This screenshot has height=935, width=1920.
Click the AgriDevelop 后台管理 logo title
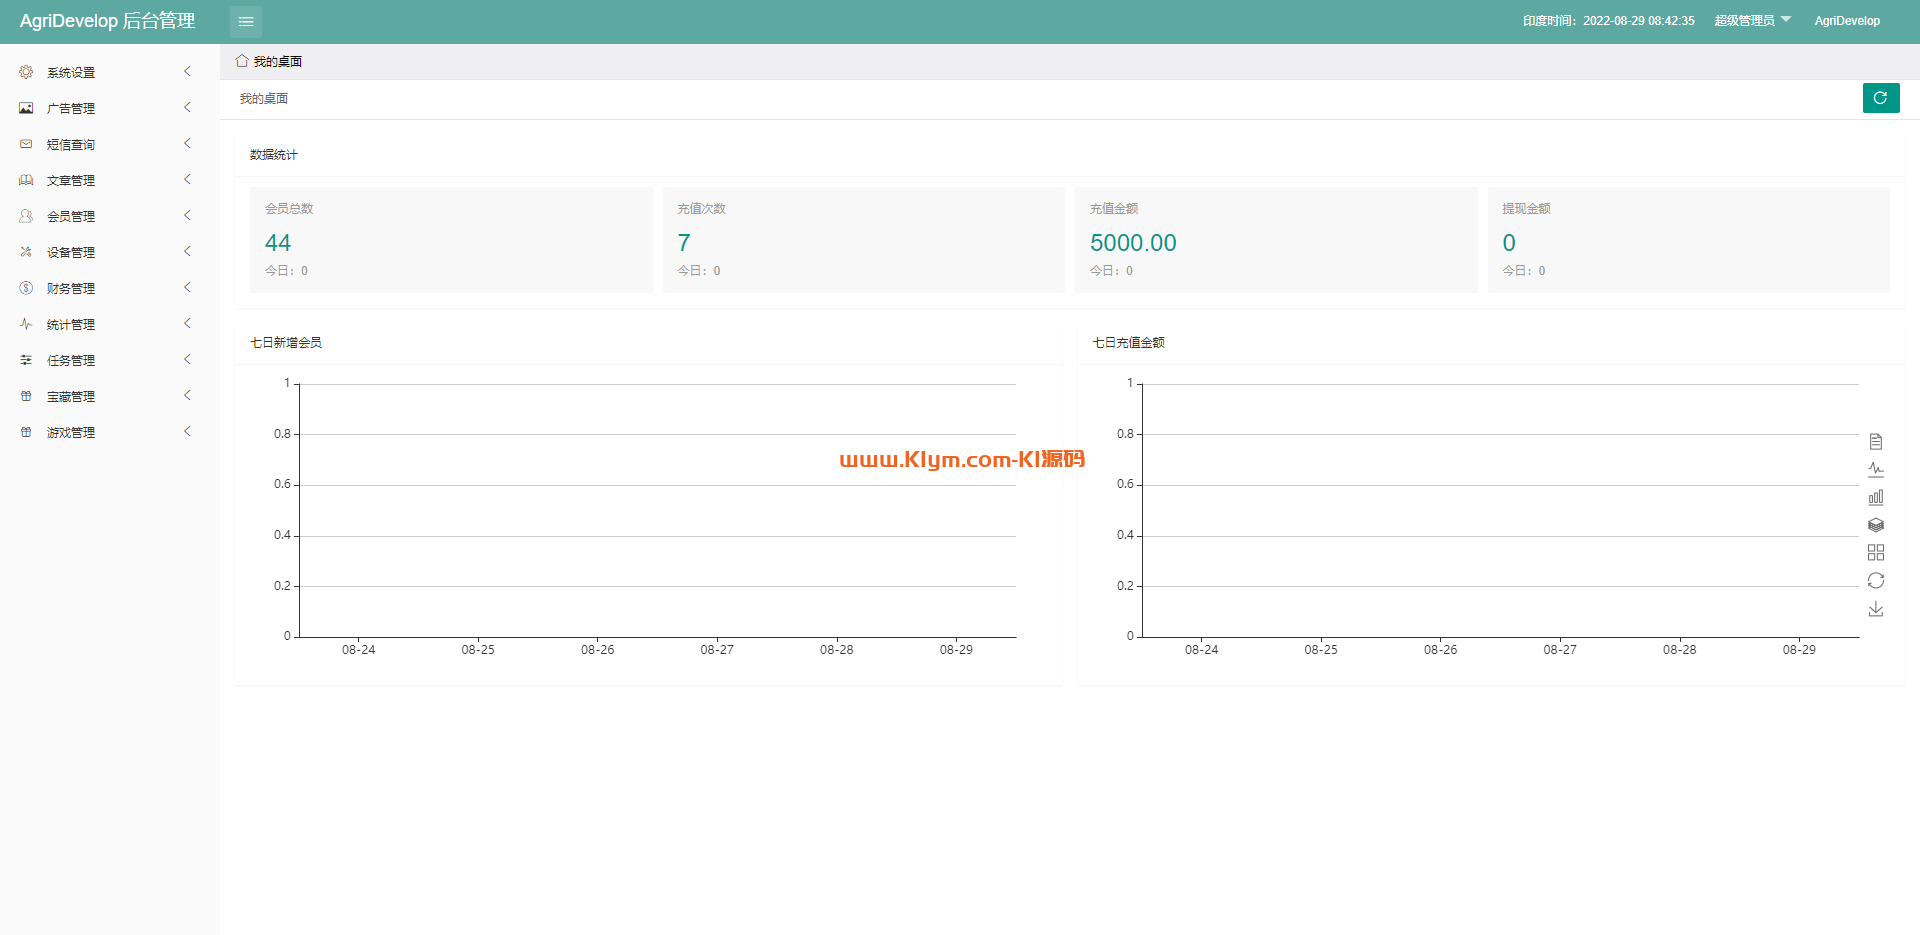107,21
